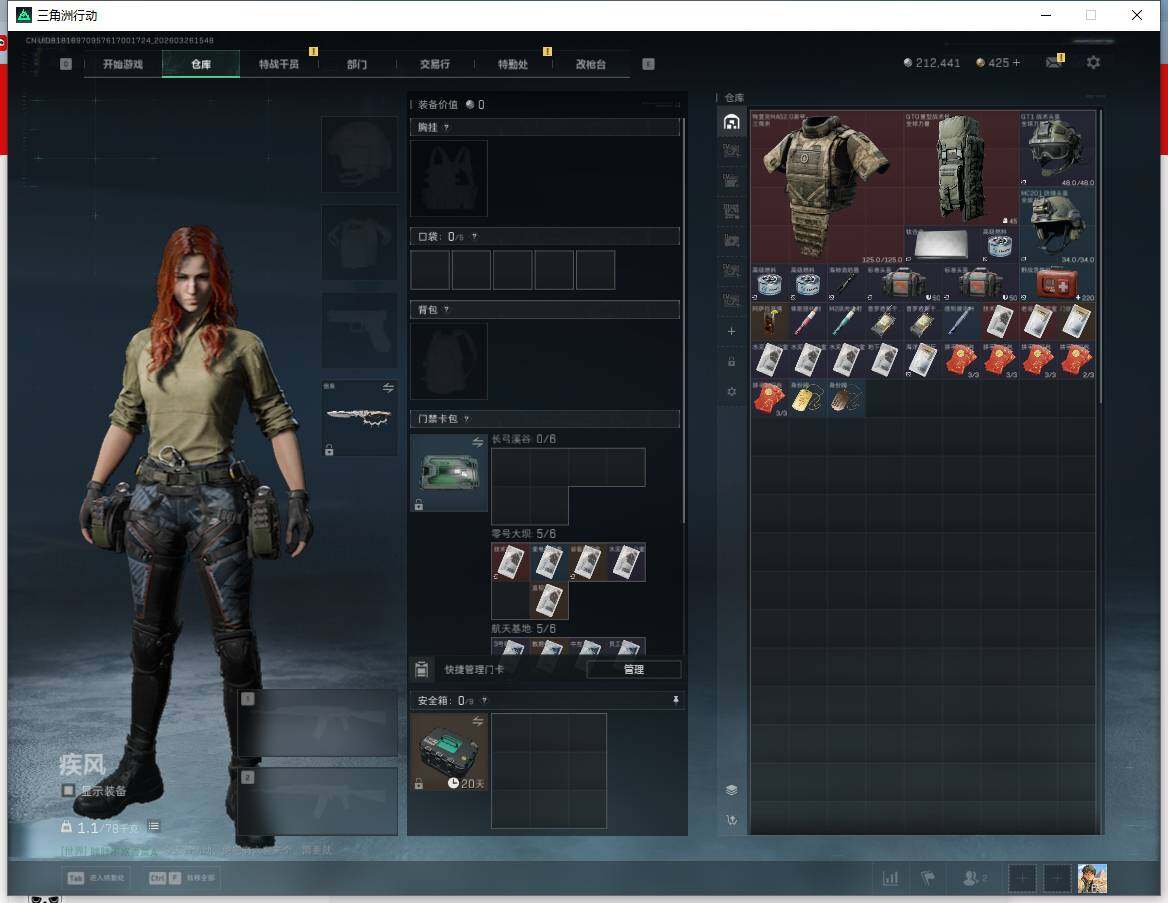1168x903 pixels.
Task: Open the settings gear in top bar
Action: (1093, 63)
